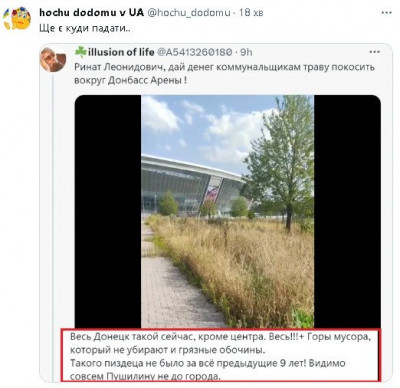
Task: Click the shamrock emoji beside illusion of life
Action: tap(81, 51)
